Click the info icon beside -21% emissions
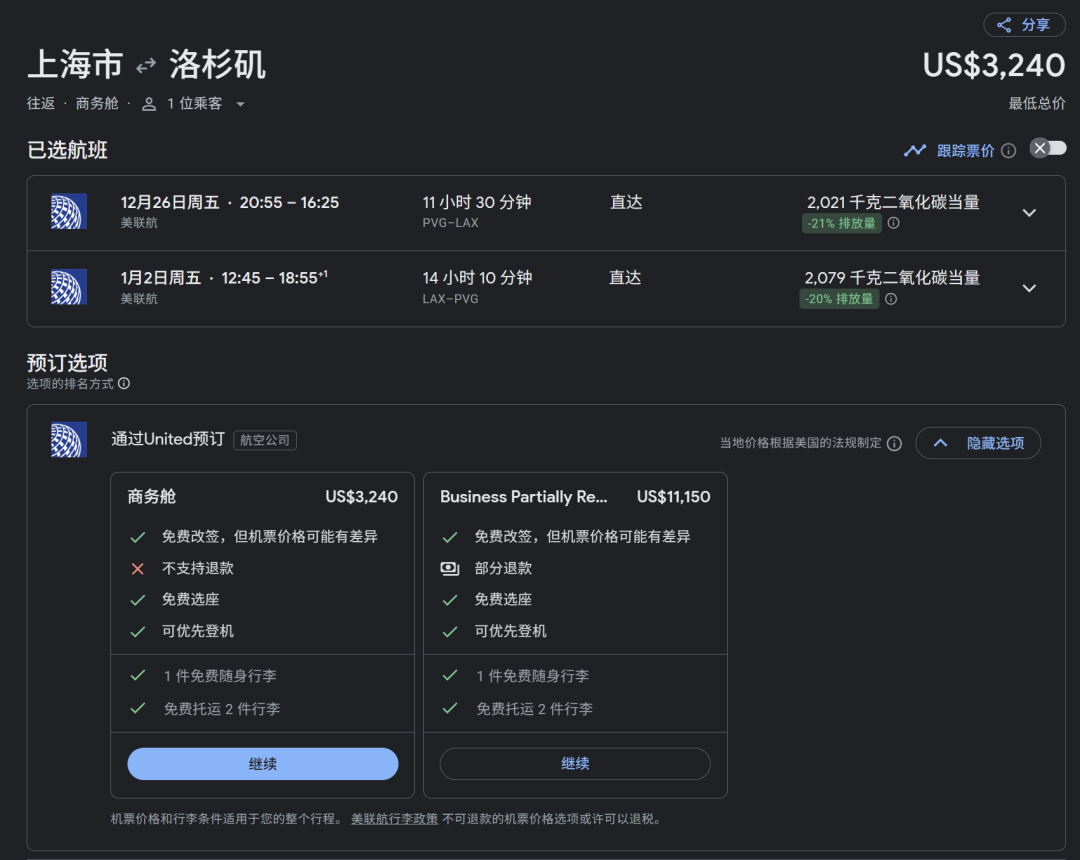The width and height of the screenshot is (1080, 860). tap(893, 224)
